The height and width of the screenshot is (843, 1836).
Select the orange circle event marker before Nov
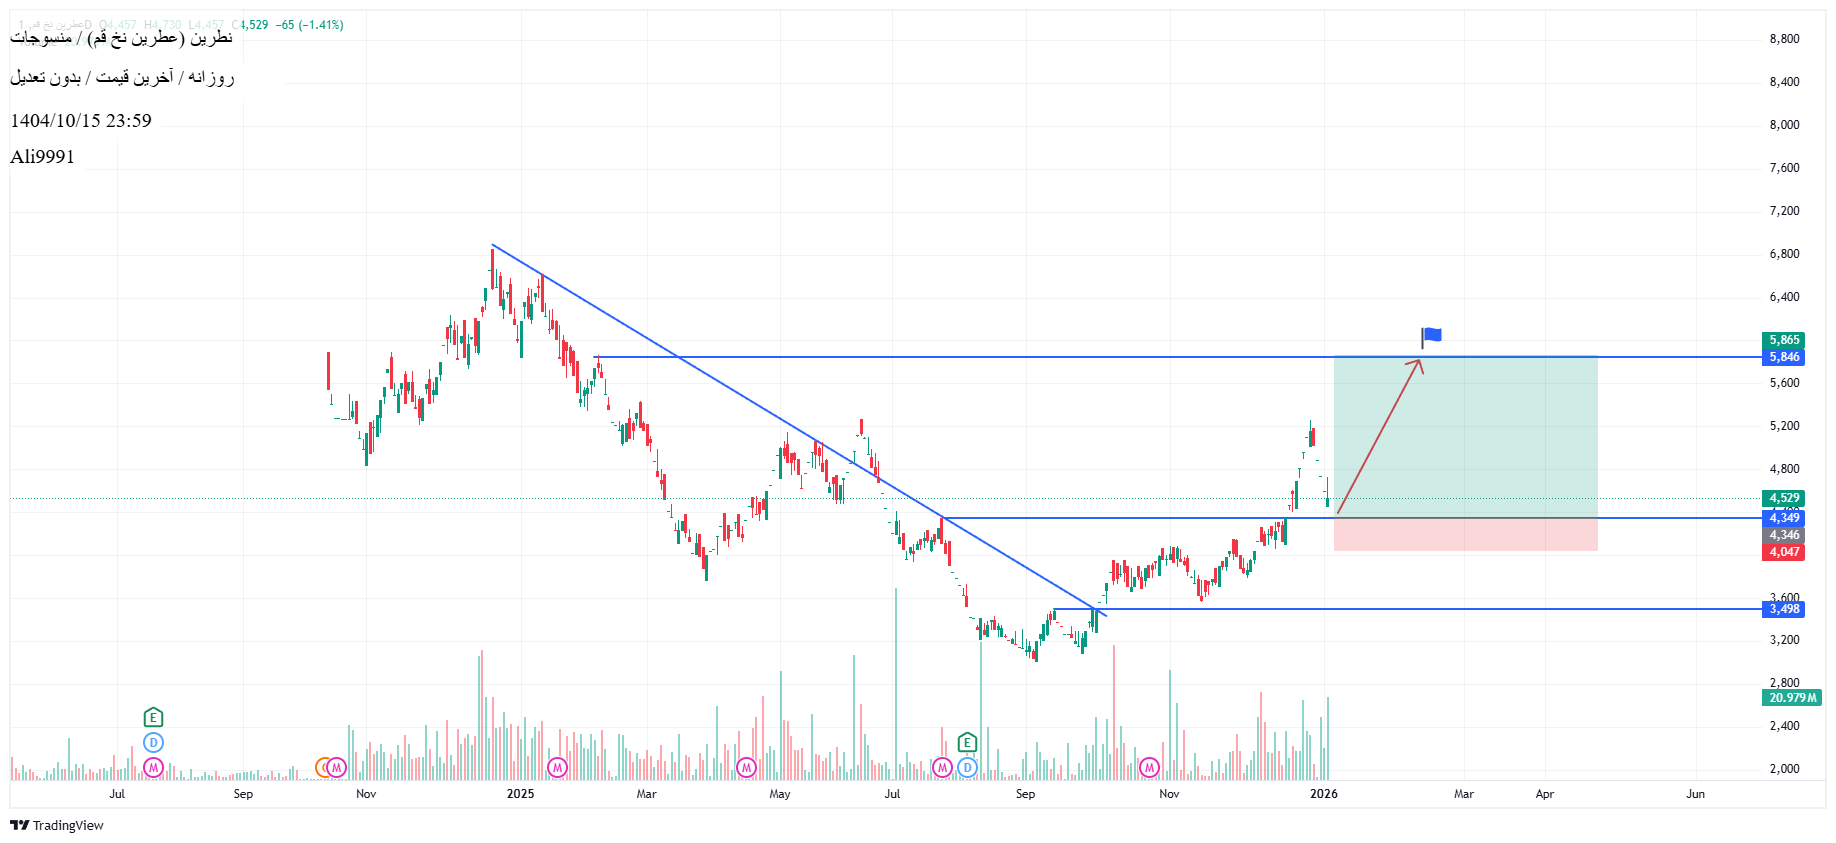pos(322,767)
